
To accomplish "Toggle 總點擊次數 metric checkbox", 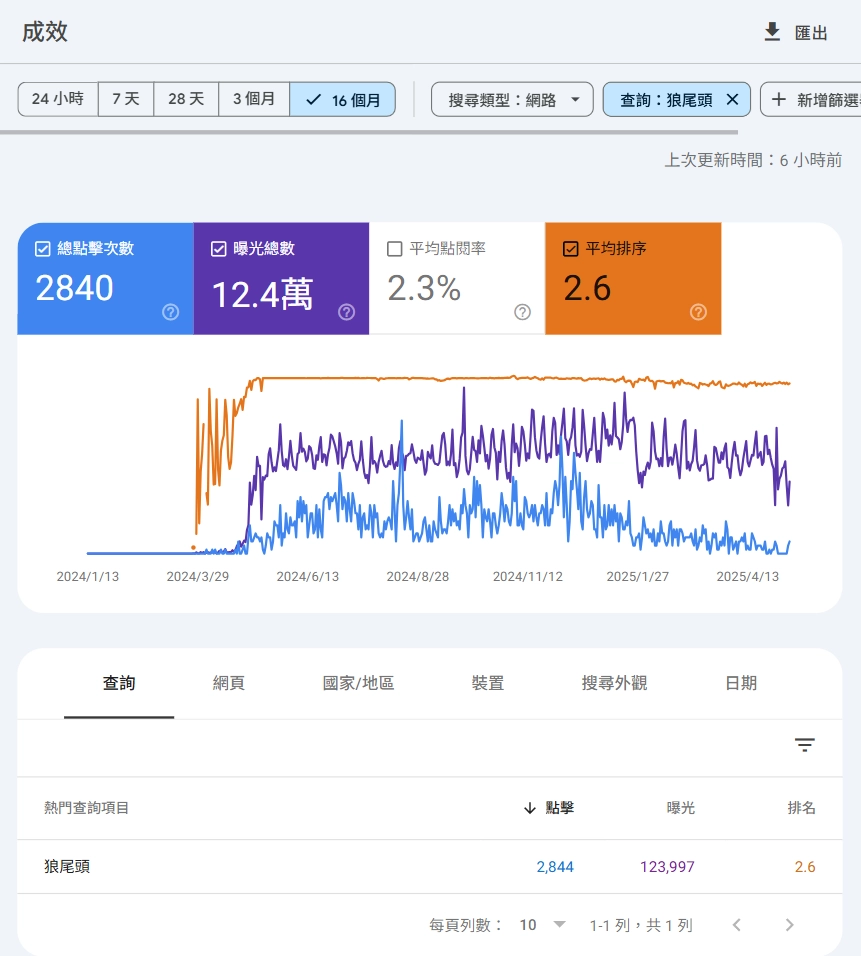I will [42, 249].
